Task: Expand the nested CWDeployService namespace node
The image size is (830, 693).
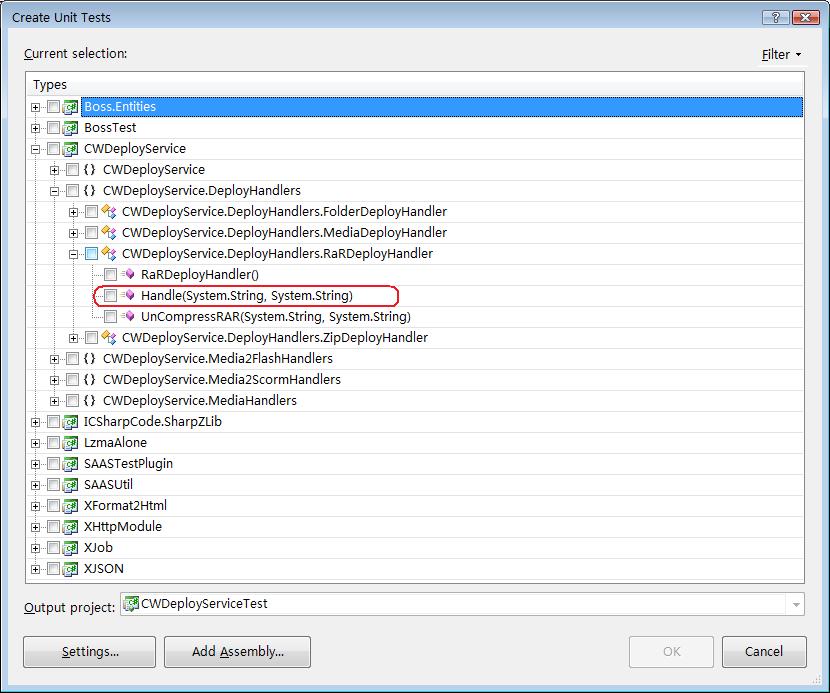Action: pos(55,170)
